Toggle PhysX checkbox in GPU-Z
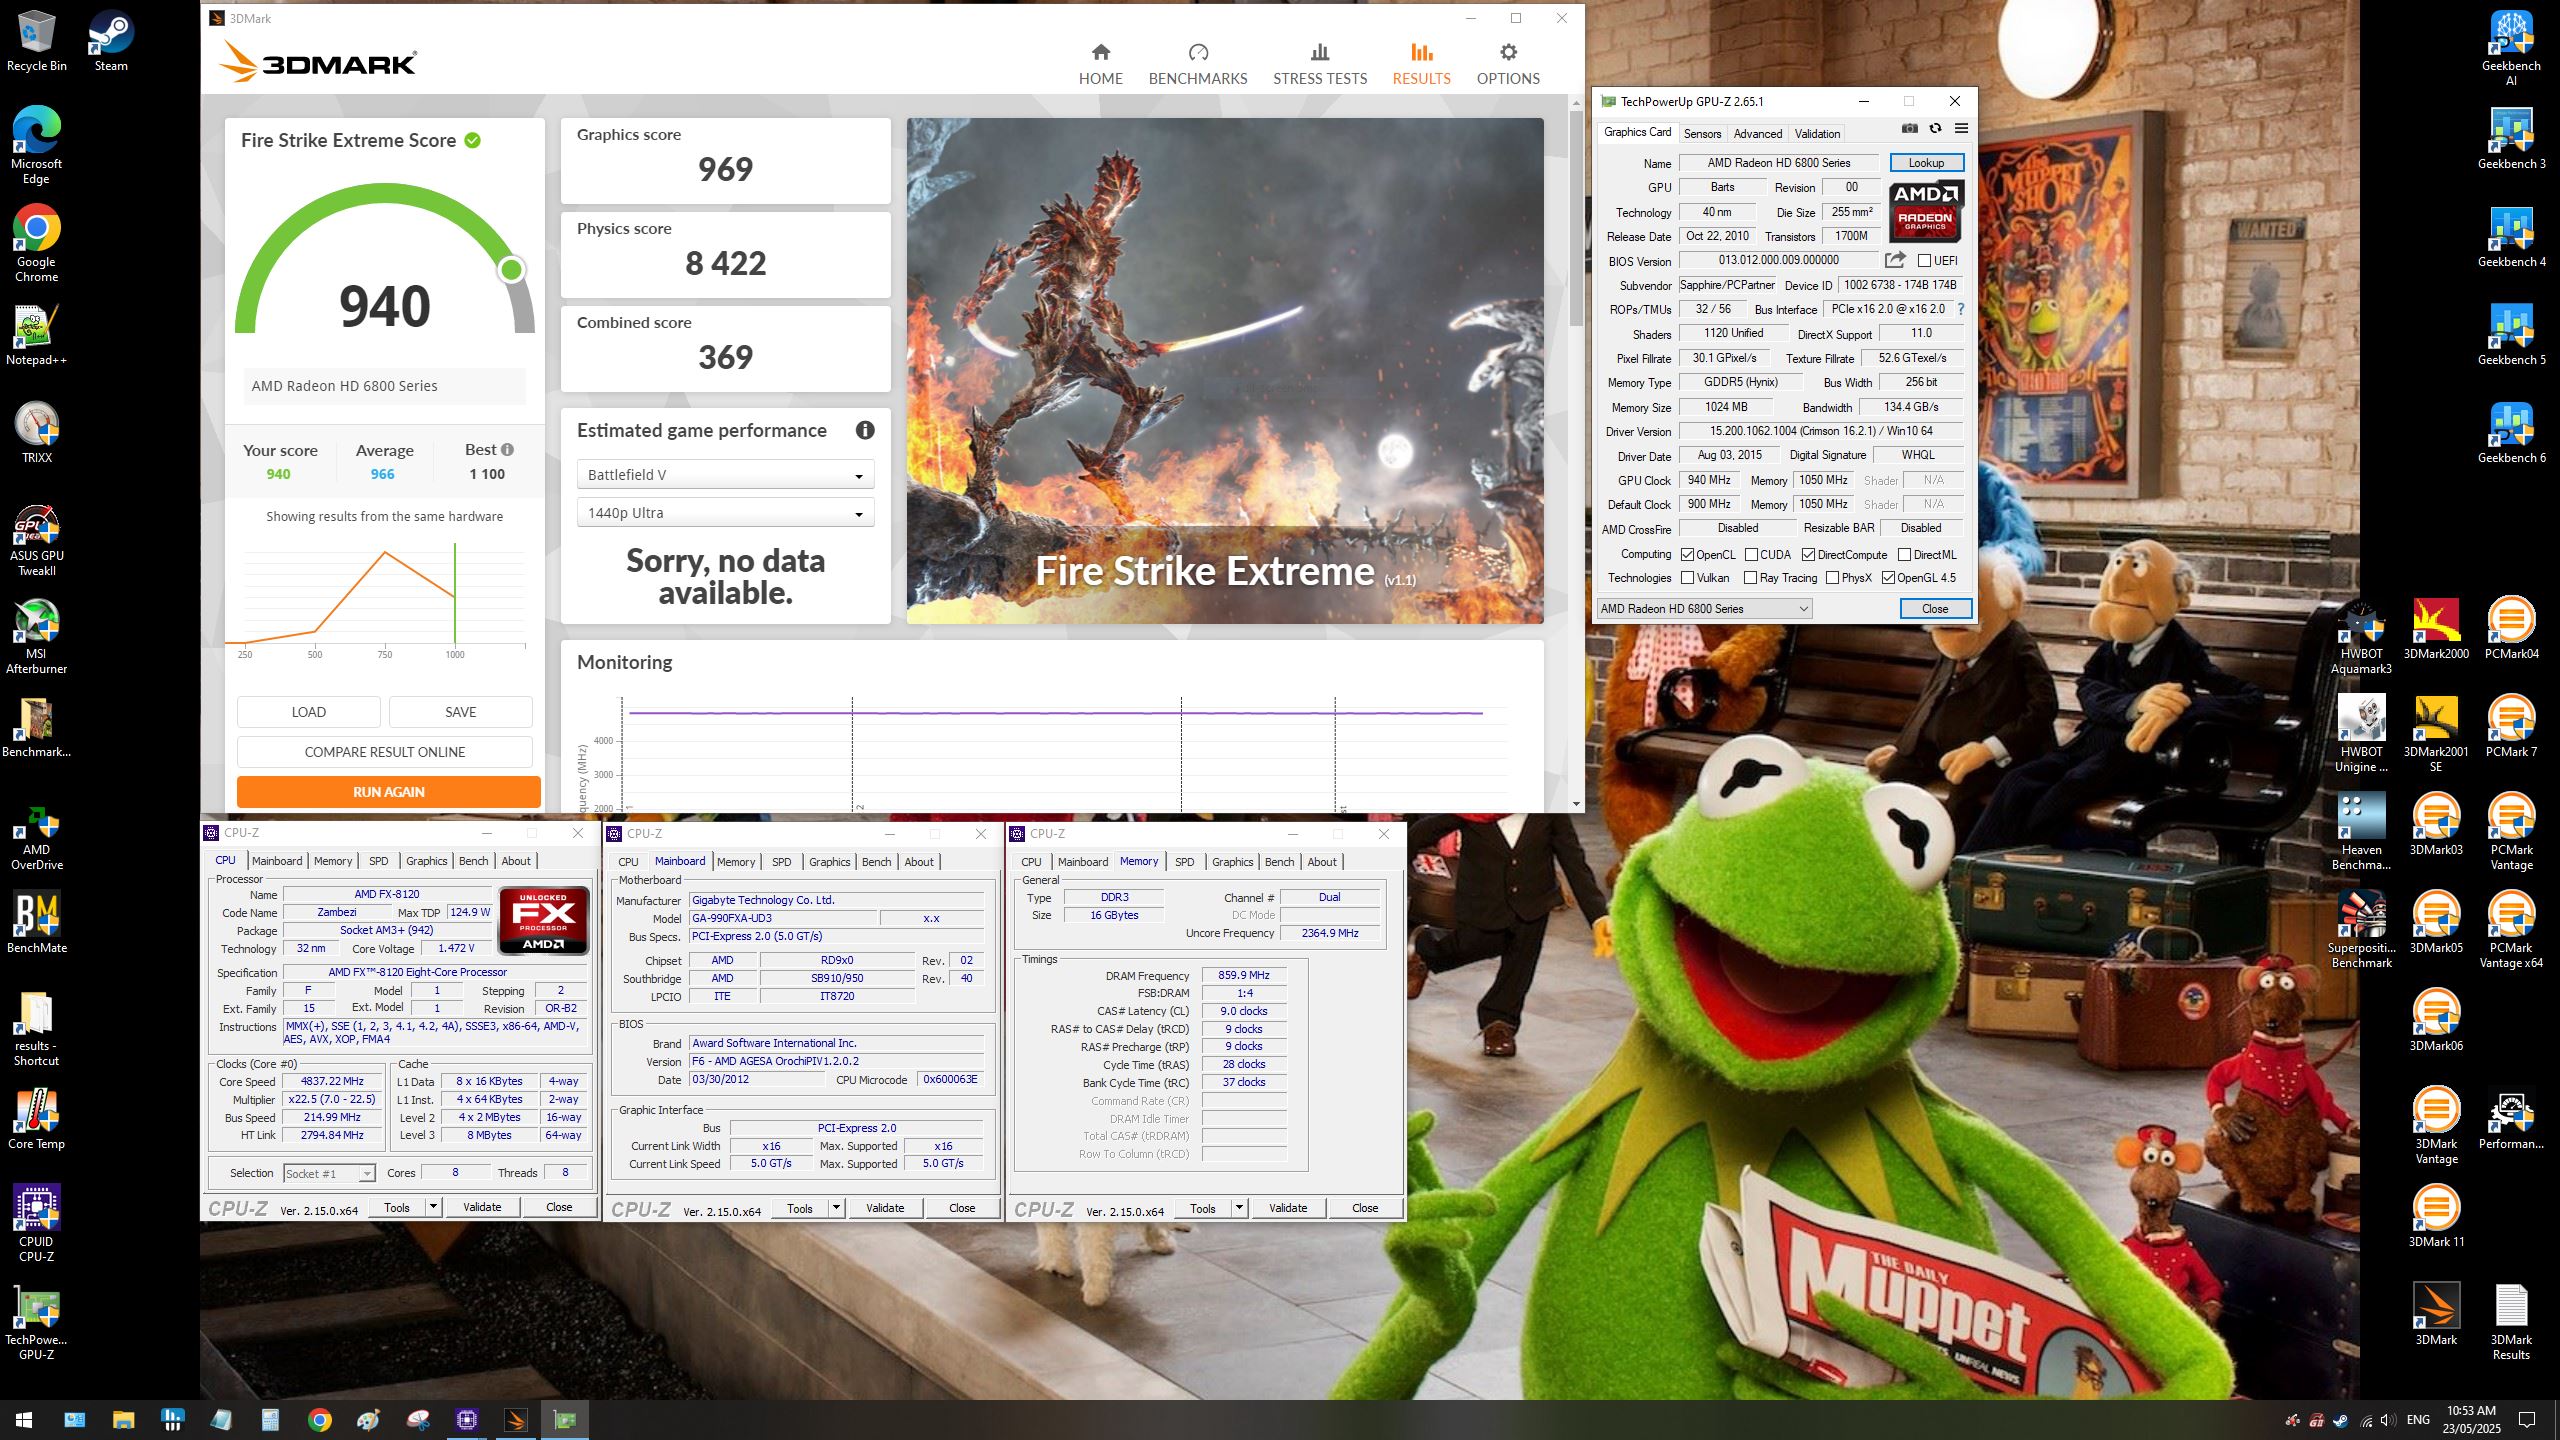 pyautogui.click(x=1832, y=577)
